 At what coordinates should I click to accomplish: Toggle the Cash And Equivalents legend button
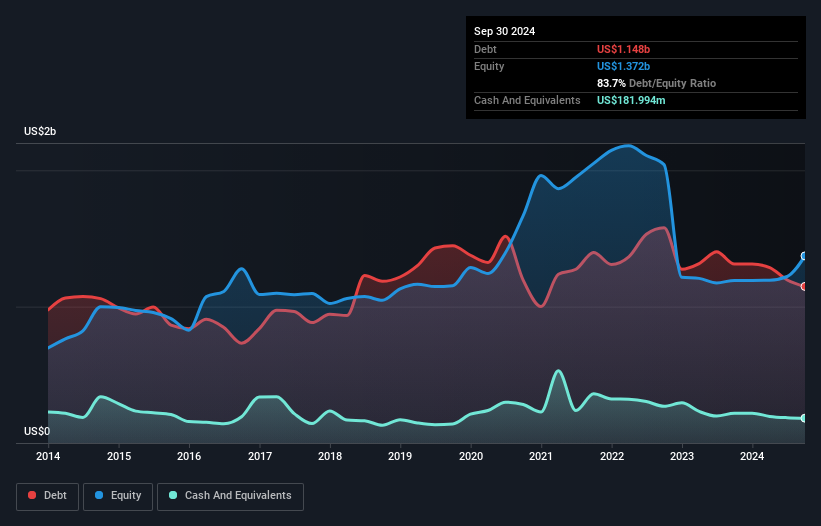coord(230,496)
